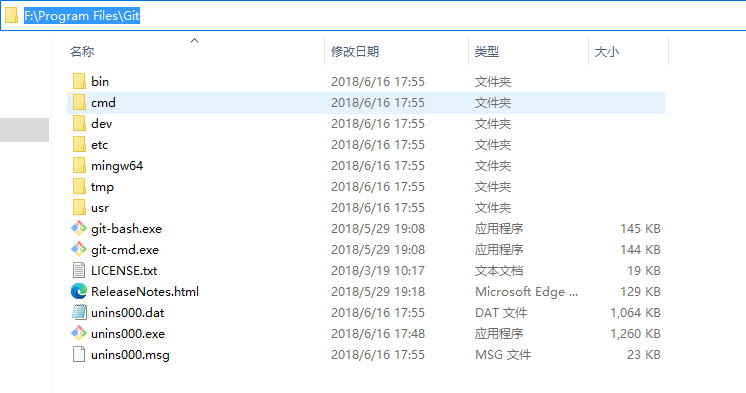746x393 pixels.
Task: Click the 应用程序 type of git-bash.exe
Action: point(499,228)
